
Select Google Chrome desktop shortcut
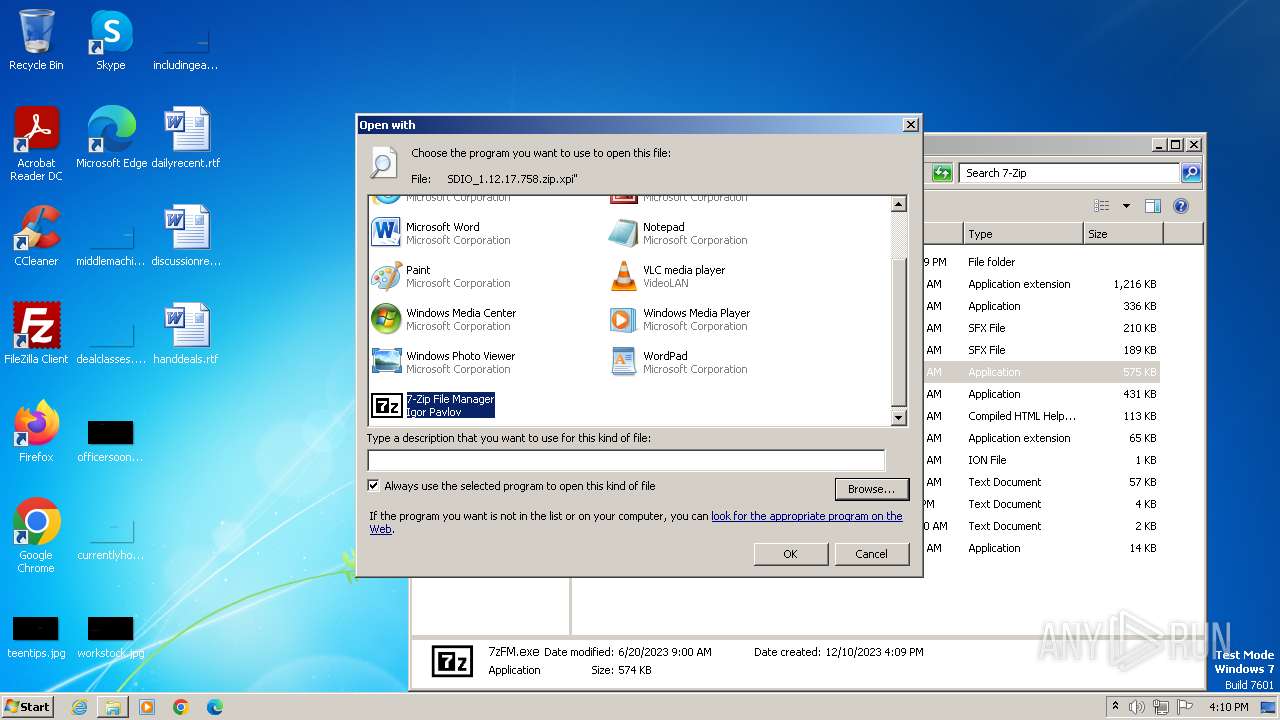36,536
